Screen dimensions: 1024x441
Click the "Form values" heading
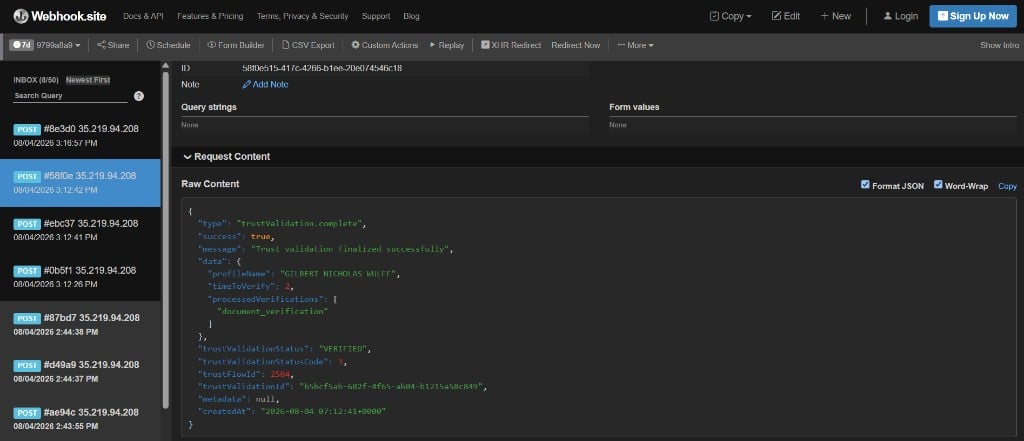point(634,107)
